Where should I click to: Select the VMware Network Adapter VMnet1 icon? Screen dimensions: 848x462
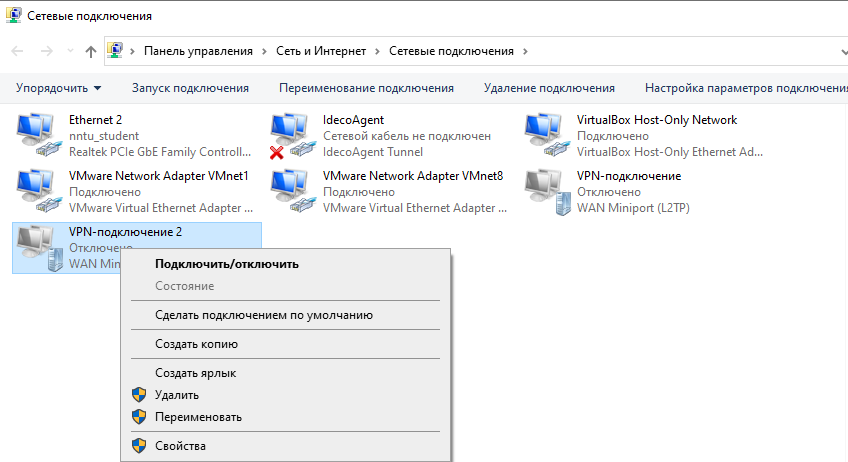(x=39, y=190)
